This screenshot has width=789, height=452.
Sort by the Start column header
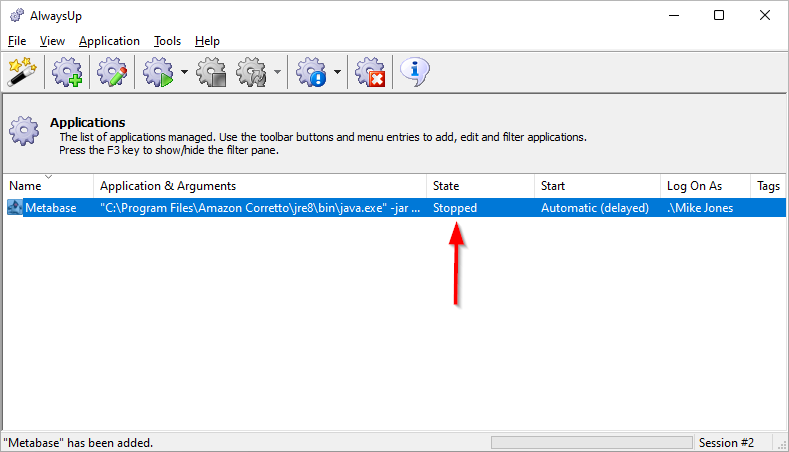coord(597,186)
